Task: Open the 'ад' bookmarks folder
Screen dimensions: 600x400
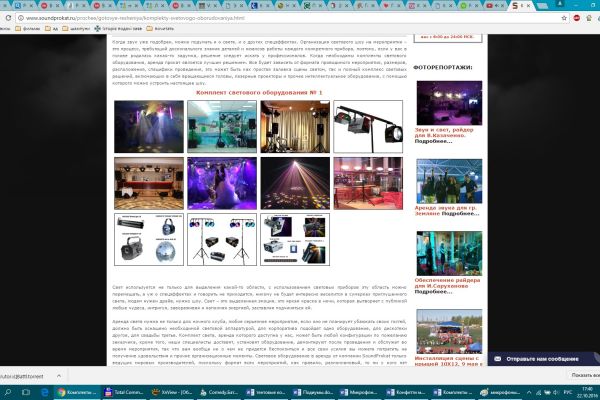Action: 51,28
